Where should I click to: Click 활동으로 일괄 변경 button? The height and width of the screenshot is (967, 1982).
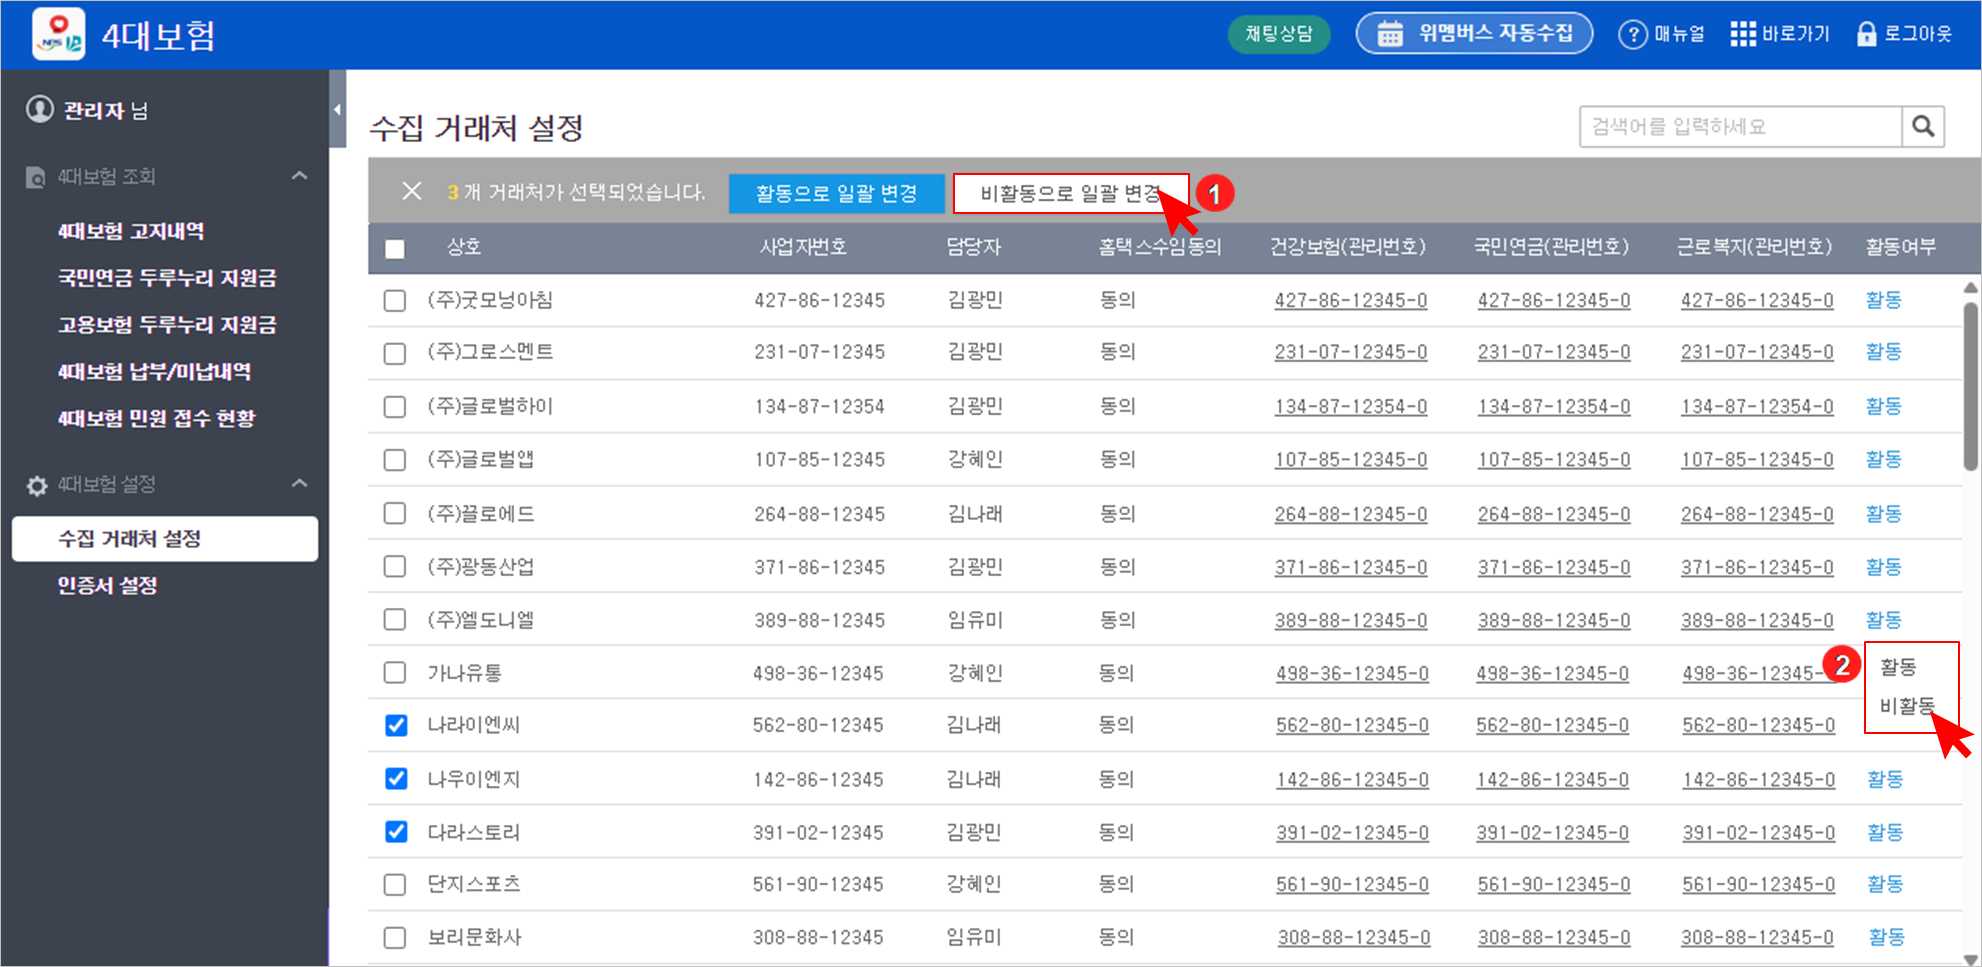pyautogui.click(x=836, y=193)
